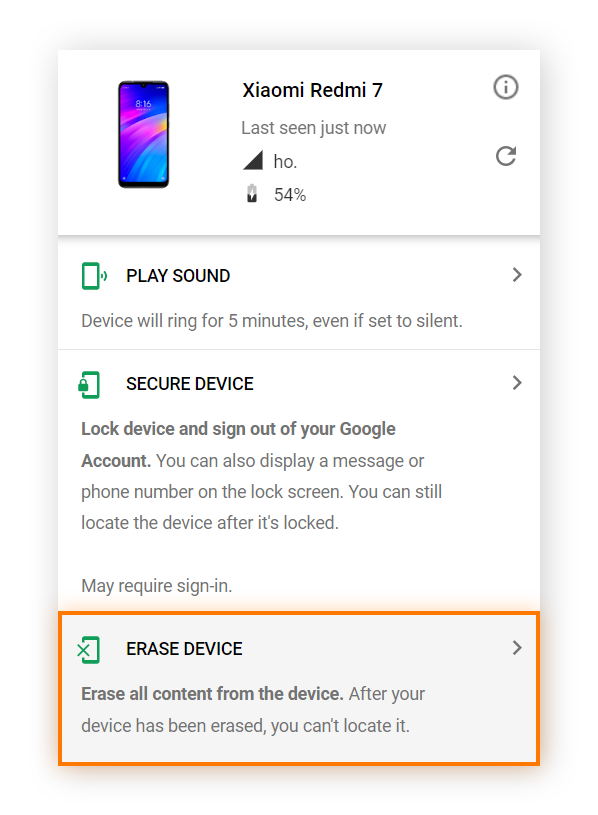This screenshot has height=815, width=598.
Task: Click the Xiaomi Redmi 7 phone image
Action: tap(143, 134)
